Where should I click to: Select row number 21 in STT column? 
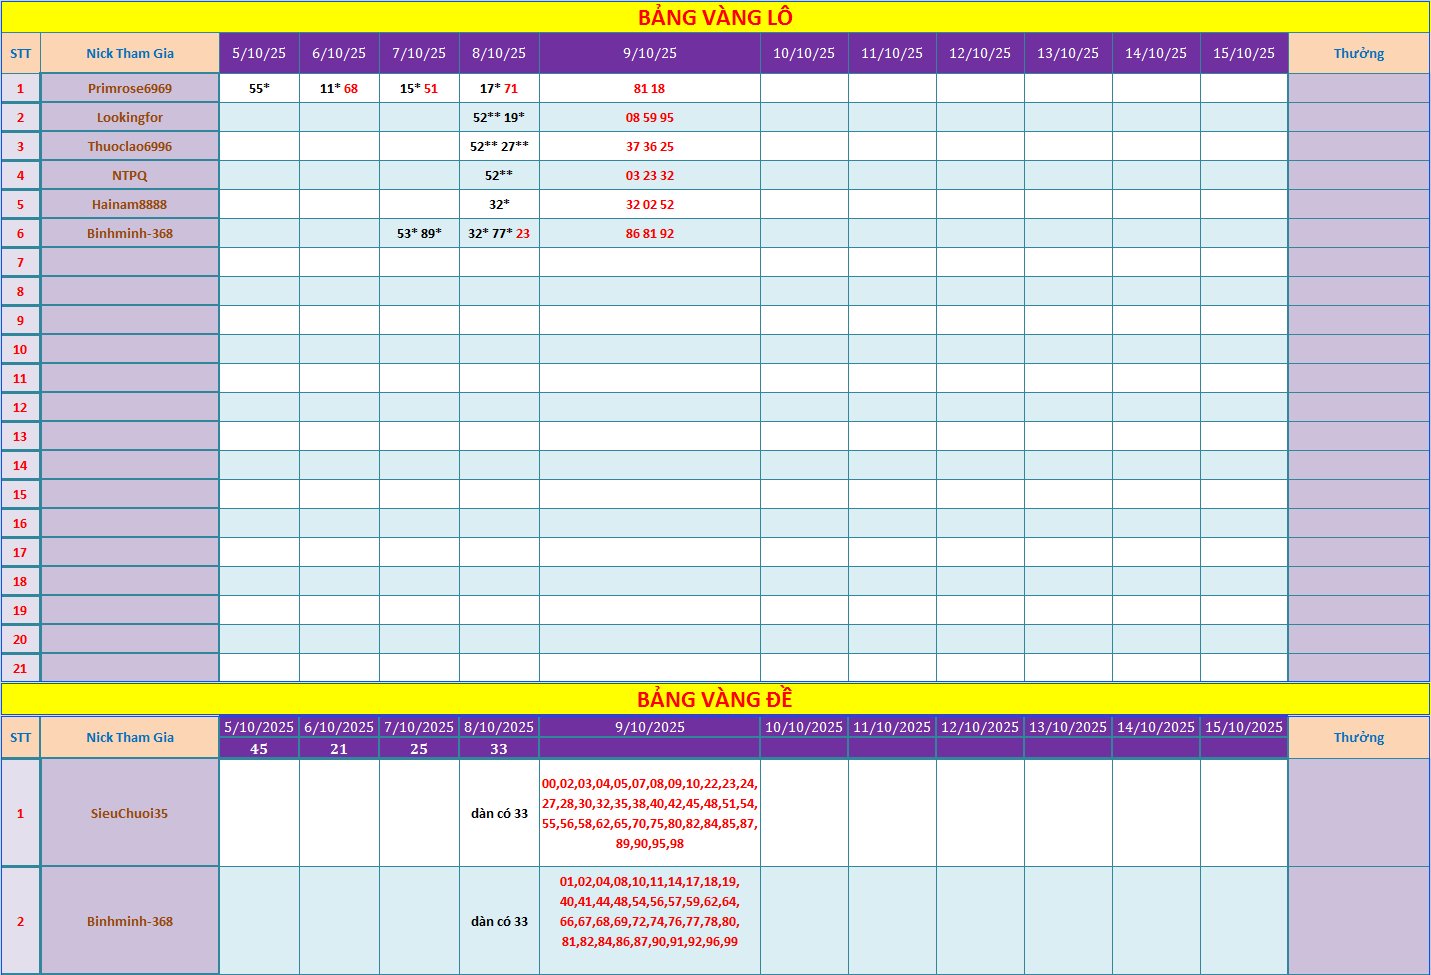tap(20, 668)
